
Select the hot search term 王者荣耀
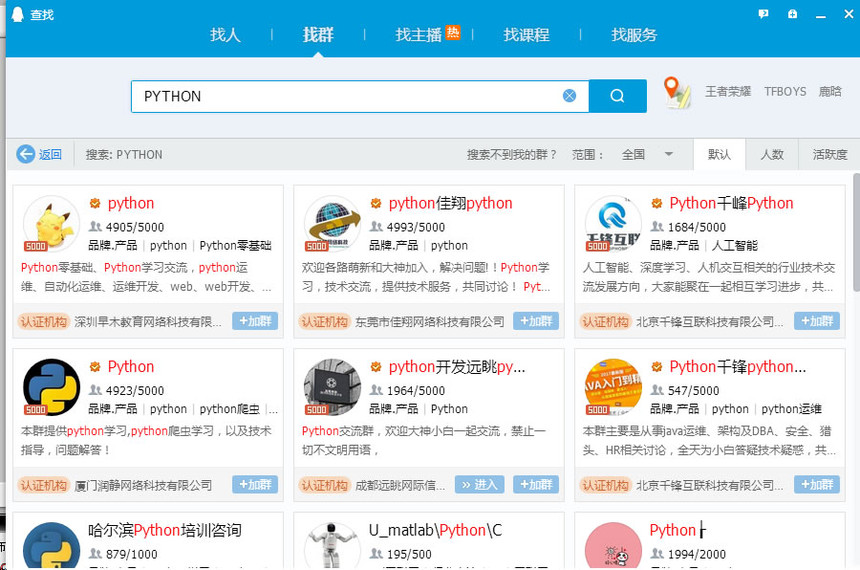coord(728,92)
